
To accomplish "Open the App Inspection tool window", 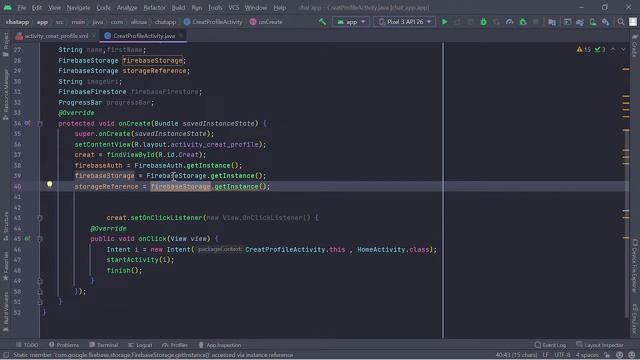I will coord(220,345).
